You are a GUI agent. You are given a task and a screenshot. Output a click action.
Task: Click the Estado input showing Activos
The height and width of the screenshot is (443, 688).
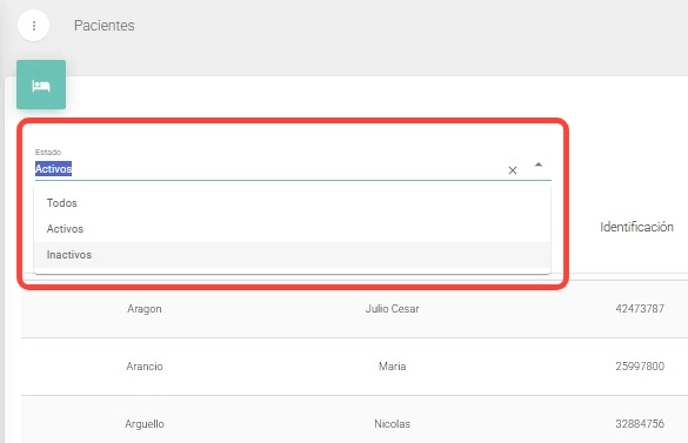click(x=260, y=169)
